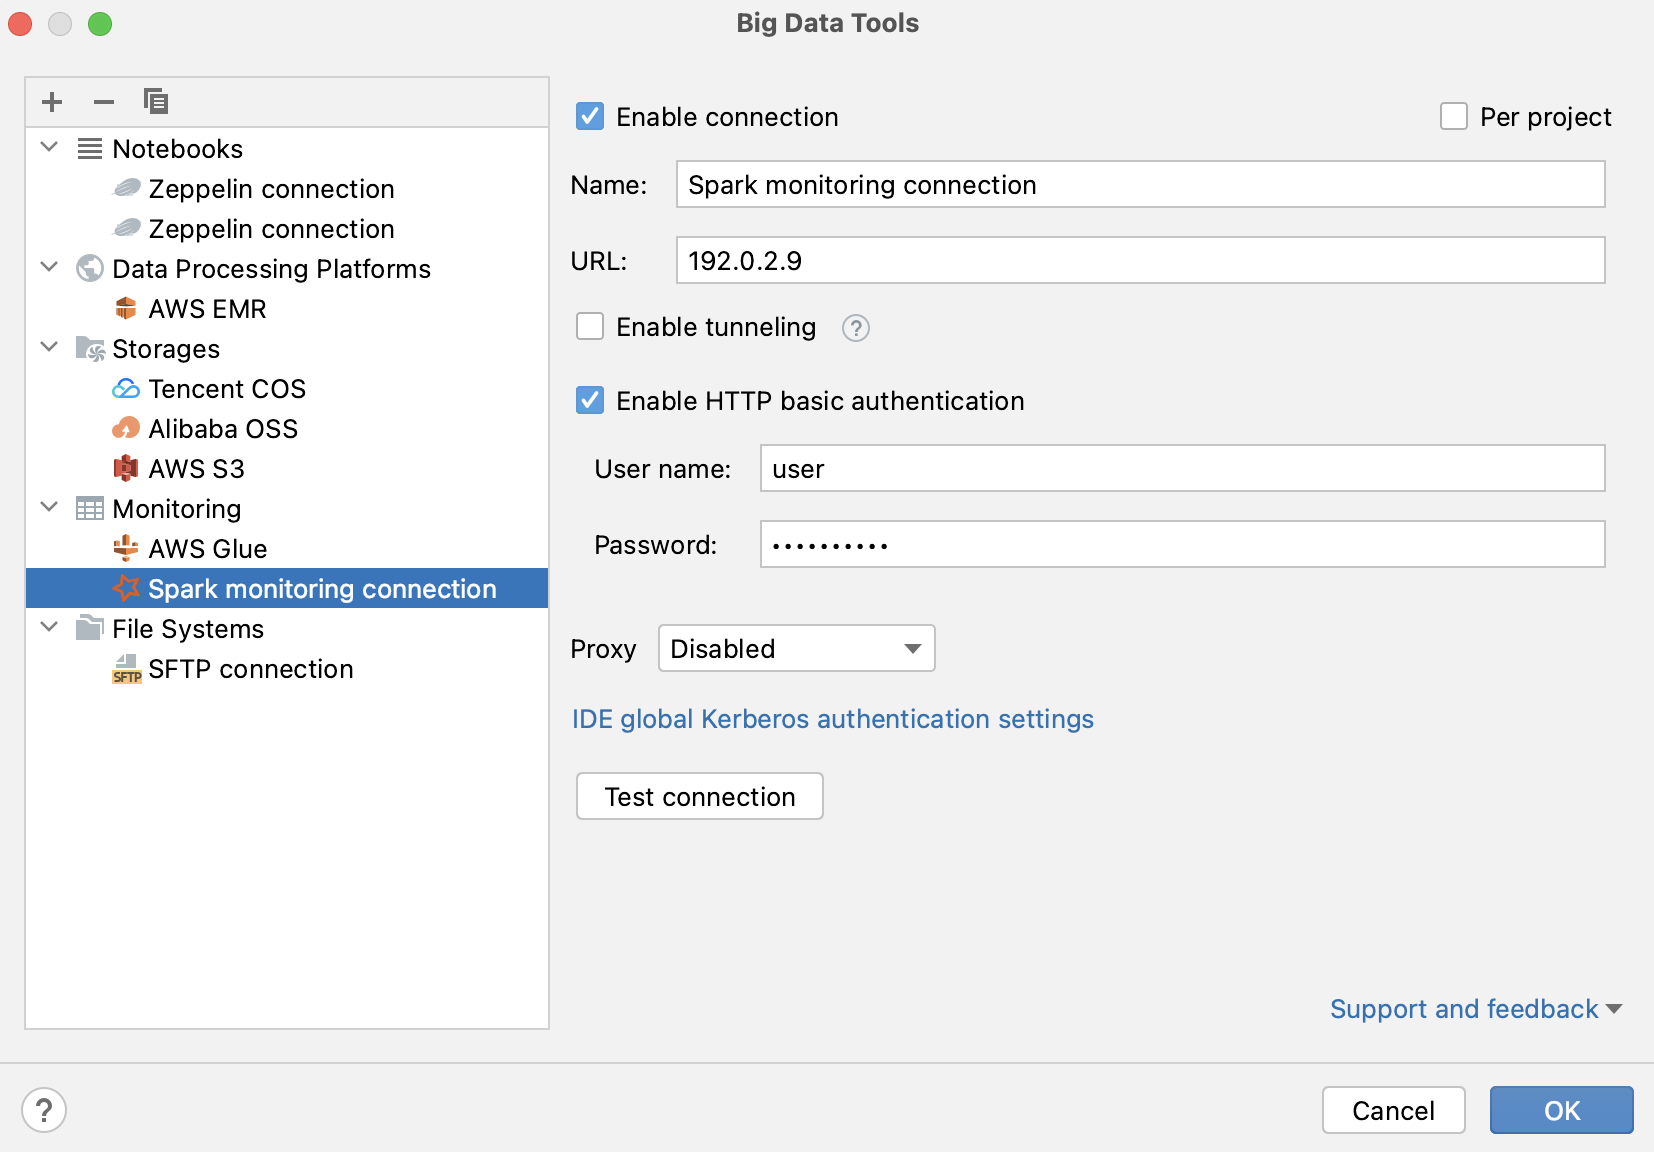Viewport: 1654px width, 1152px height.
Task: Disable HTTP basic authentication checkbox
Action: point(590,400)
